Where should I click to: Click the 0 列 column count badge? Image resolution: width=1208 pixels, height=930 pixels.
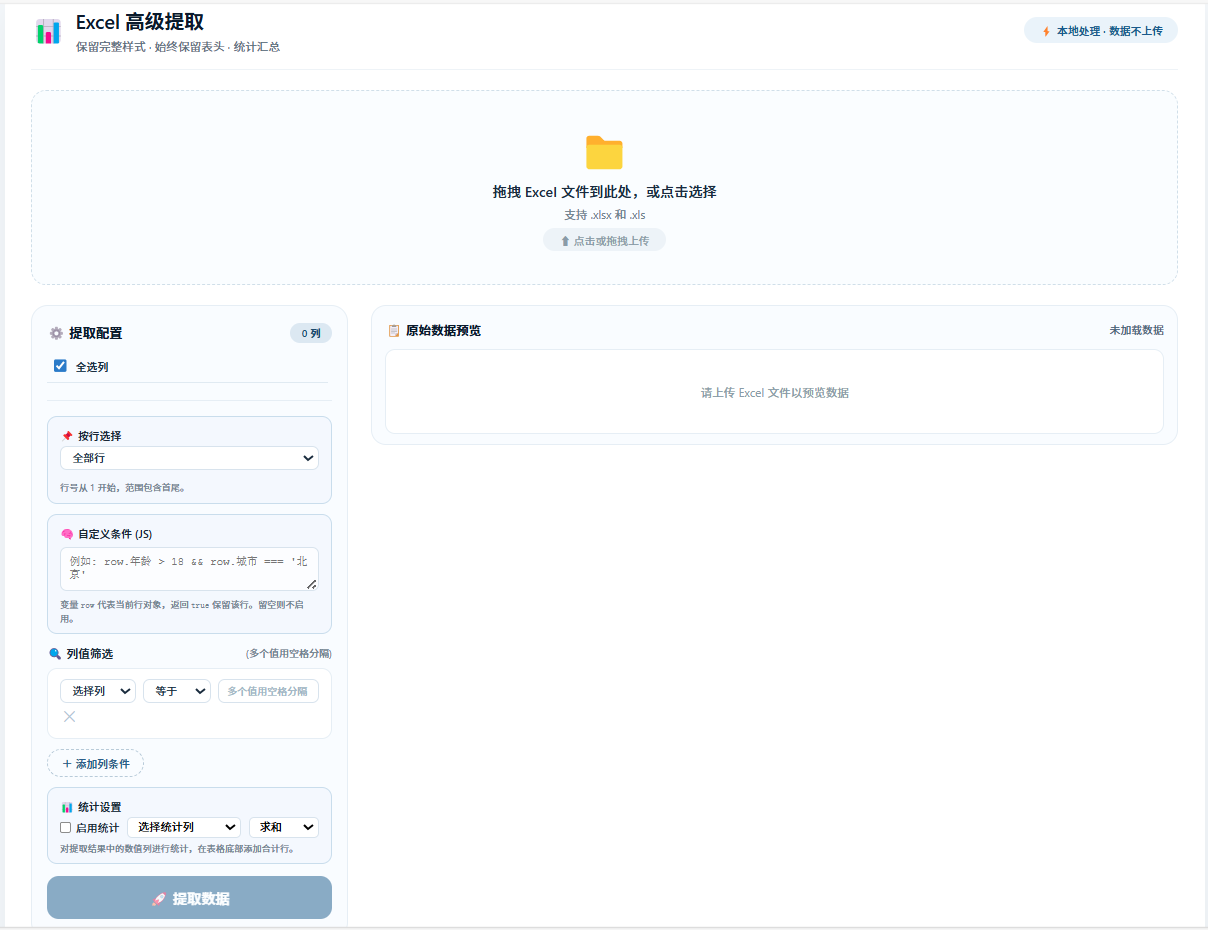311,333
